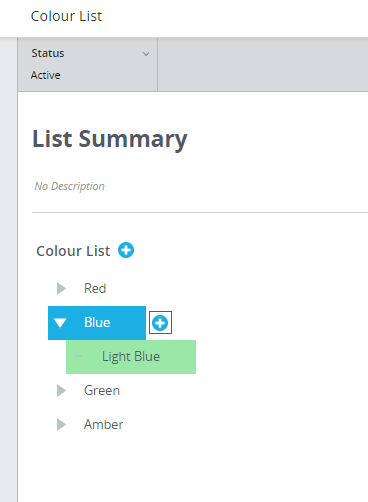Screen dimensions: 368x502
Task: Click the add icon next to Blue
Action: coord(160,323)
